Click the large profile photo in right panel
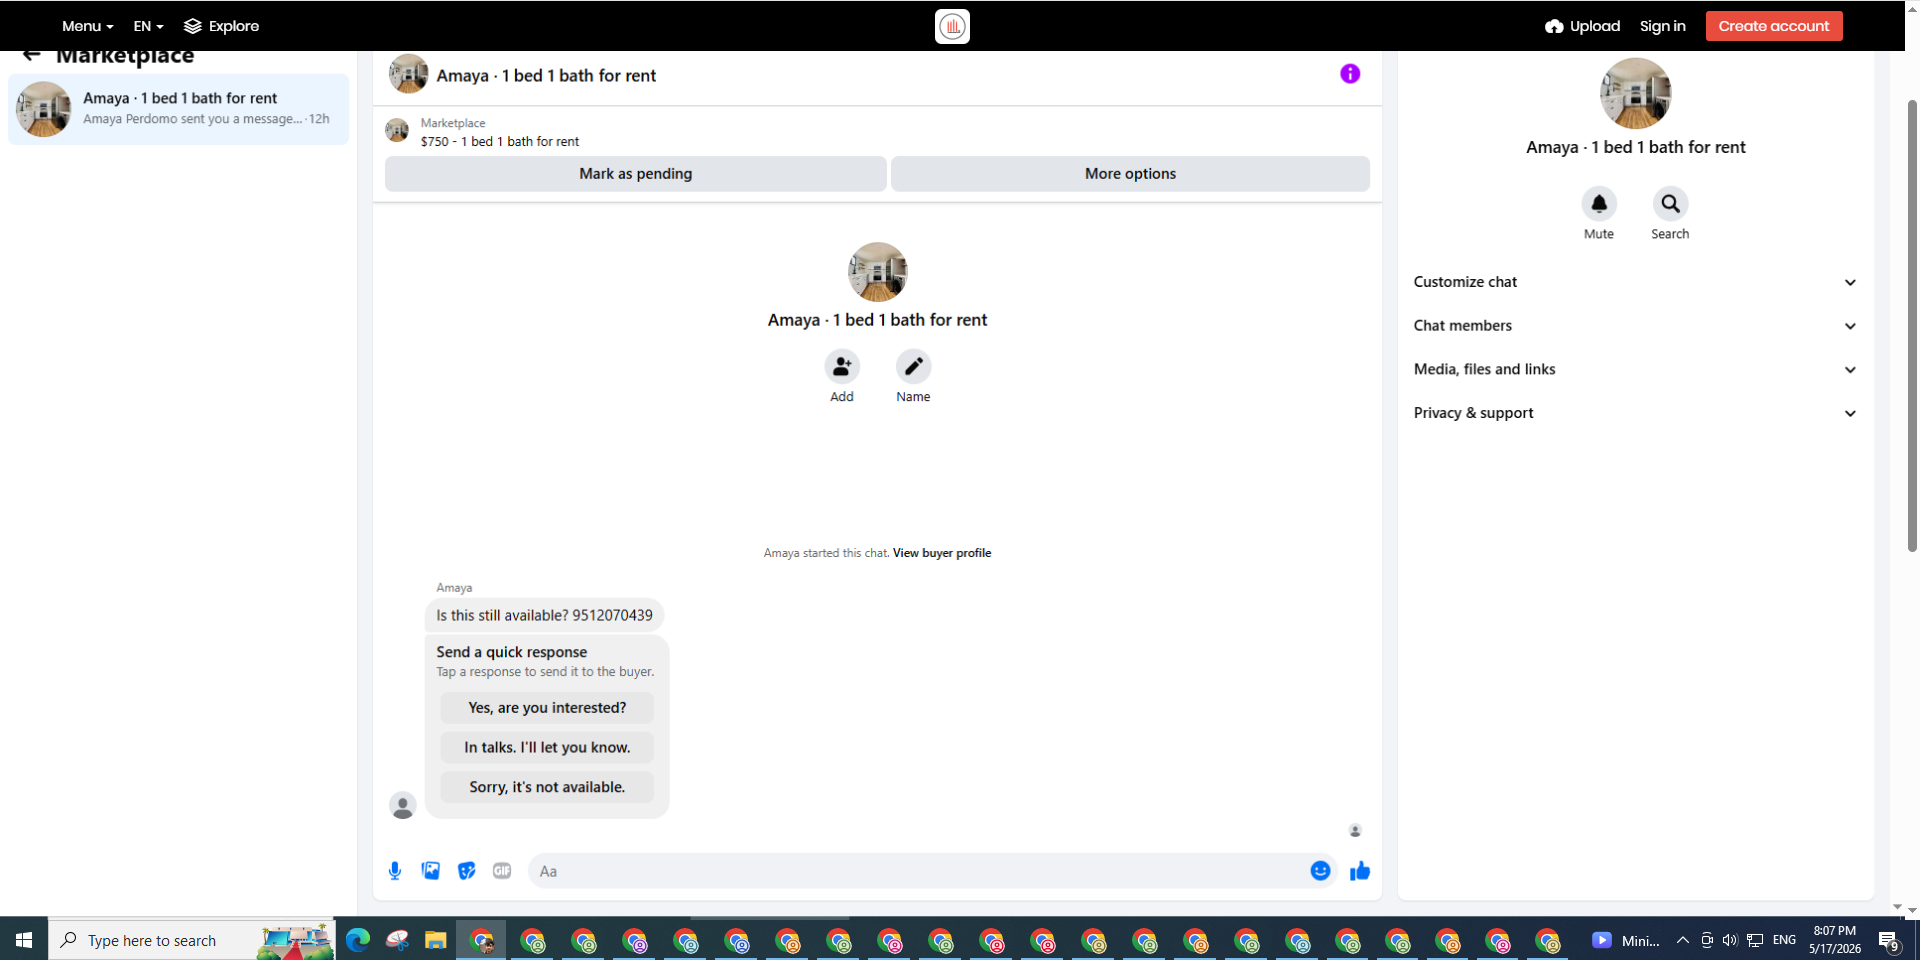This screenshot has height=960, width=1920. (x=1635, y=93)
